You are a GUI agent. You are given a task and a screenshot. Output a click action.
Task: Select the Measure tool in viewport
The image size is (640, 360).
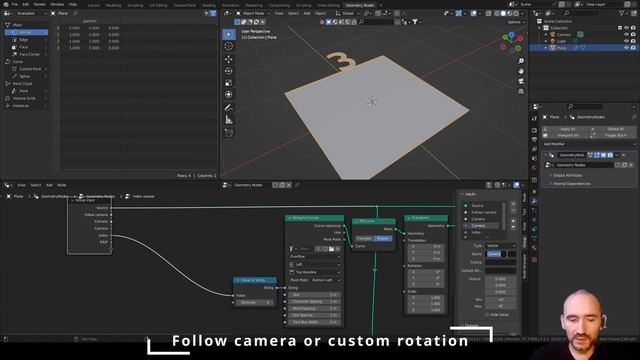point(229,120)
